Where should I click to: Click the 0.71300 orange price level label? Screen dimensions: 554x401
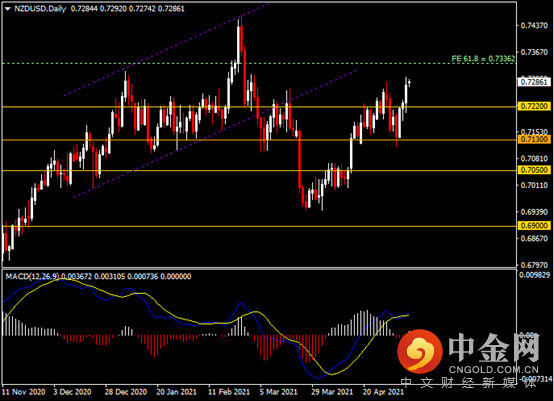point(534,140)
